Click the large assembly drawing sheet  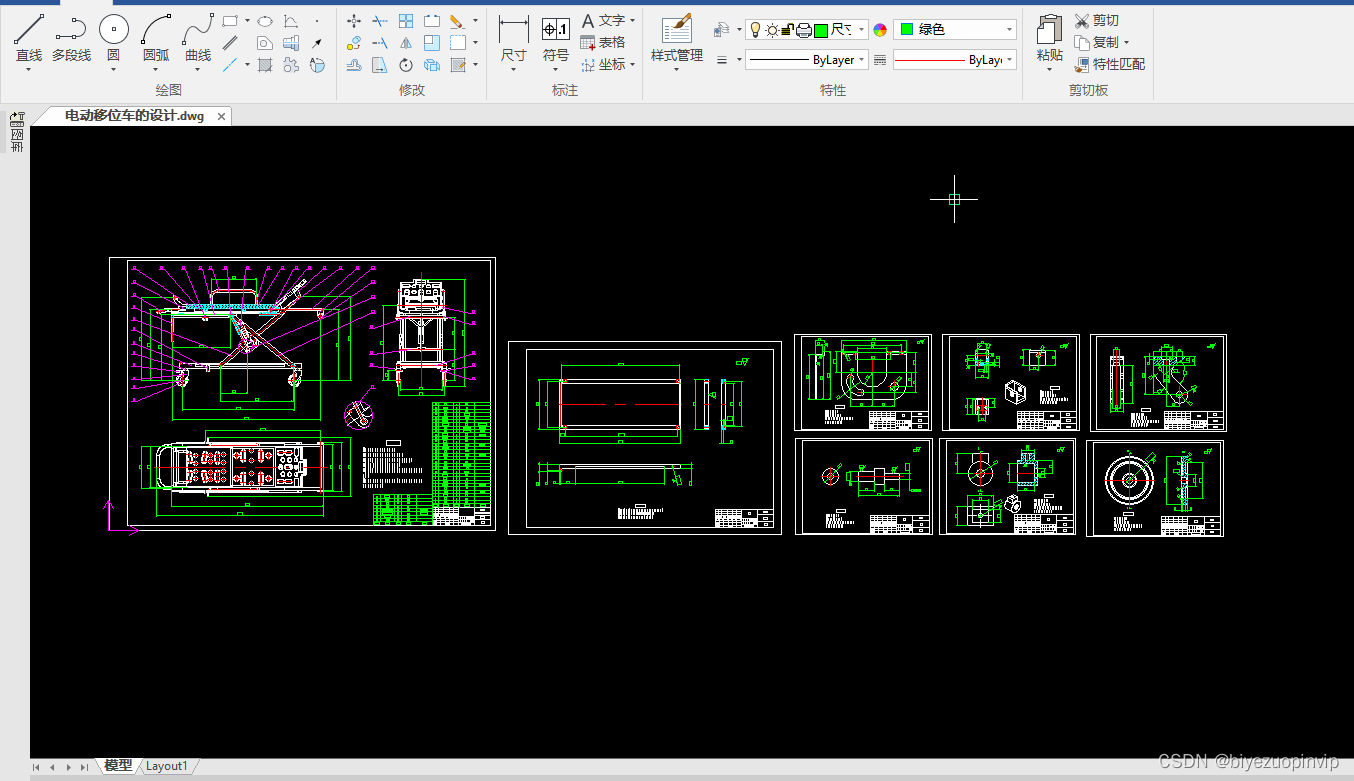coord(302,394)
